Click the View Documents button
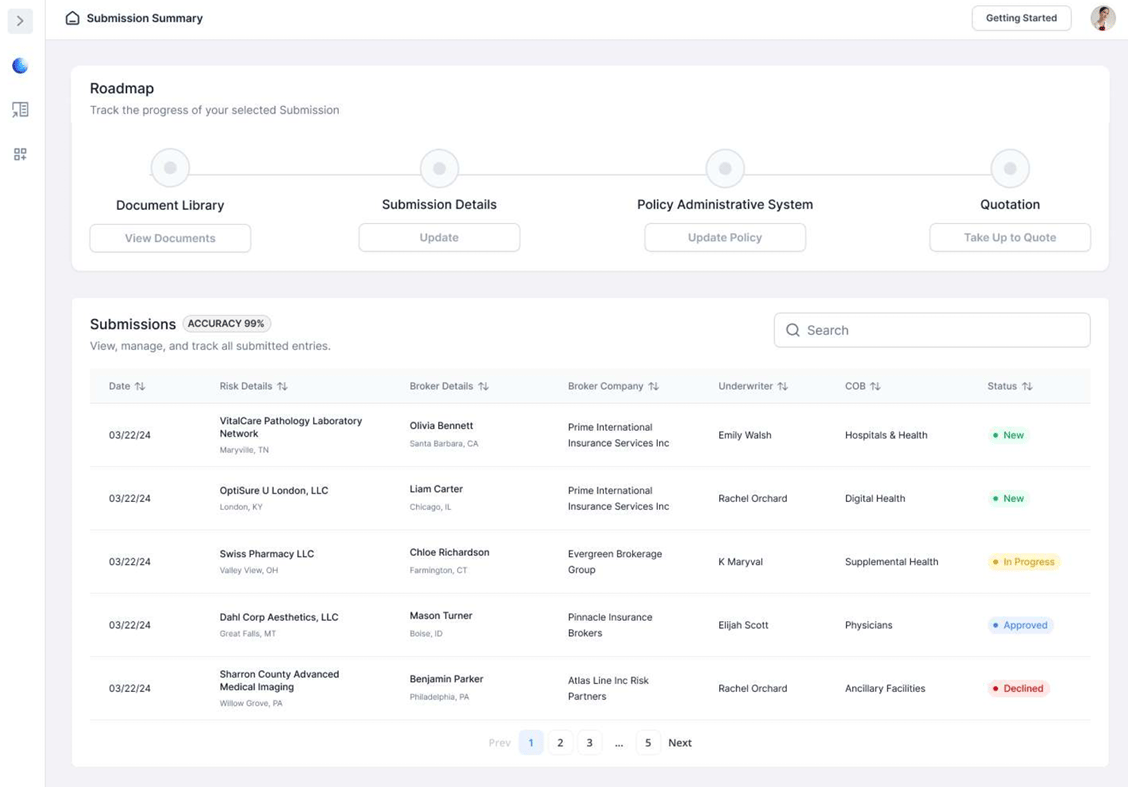Screen dimensions: 1128x787 click(170, 238)
